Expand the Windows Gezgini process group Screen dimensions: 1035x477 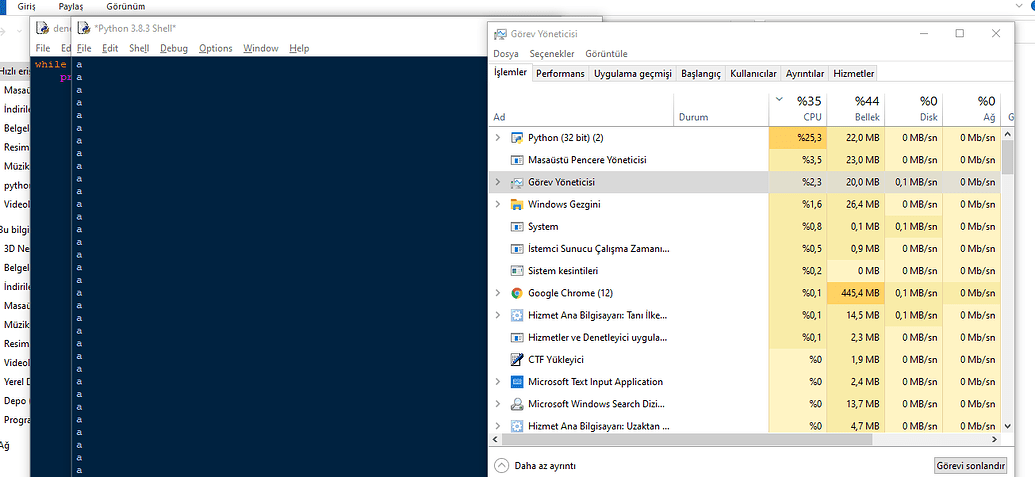click(x=498, y=204)
